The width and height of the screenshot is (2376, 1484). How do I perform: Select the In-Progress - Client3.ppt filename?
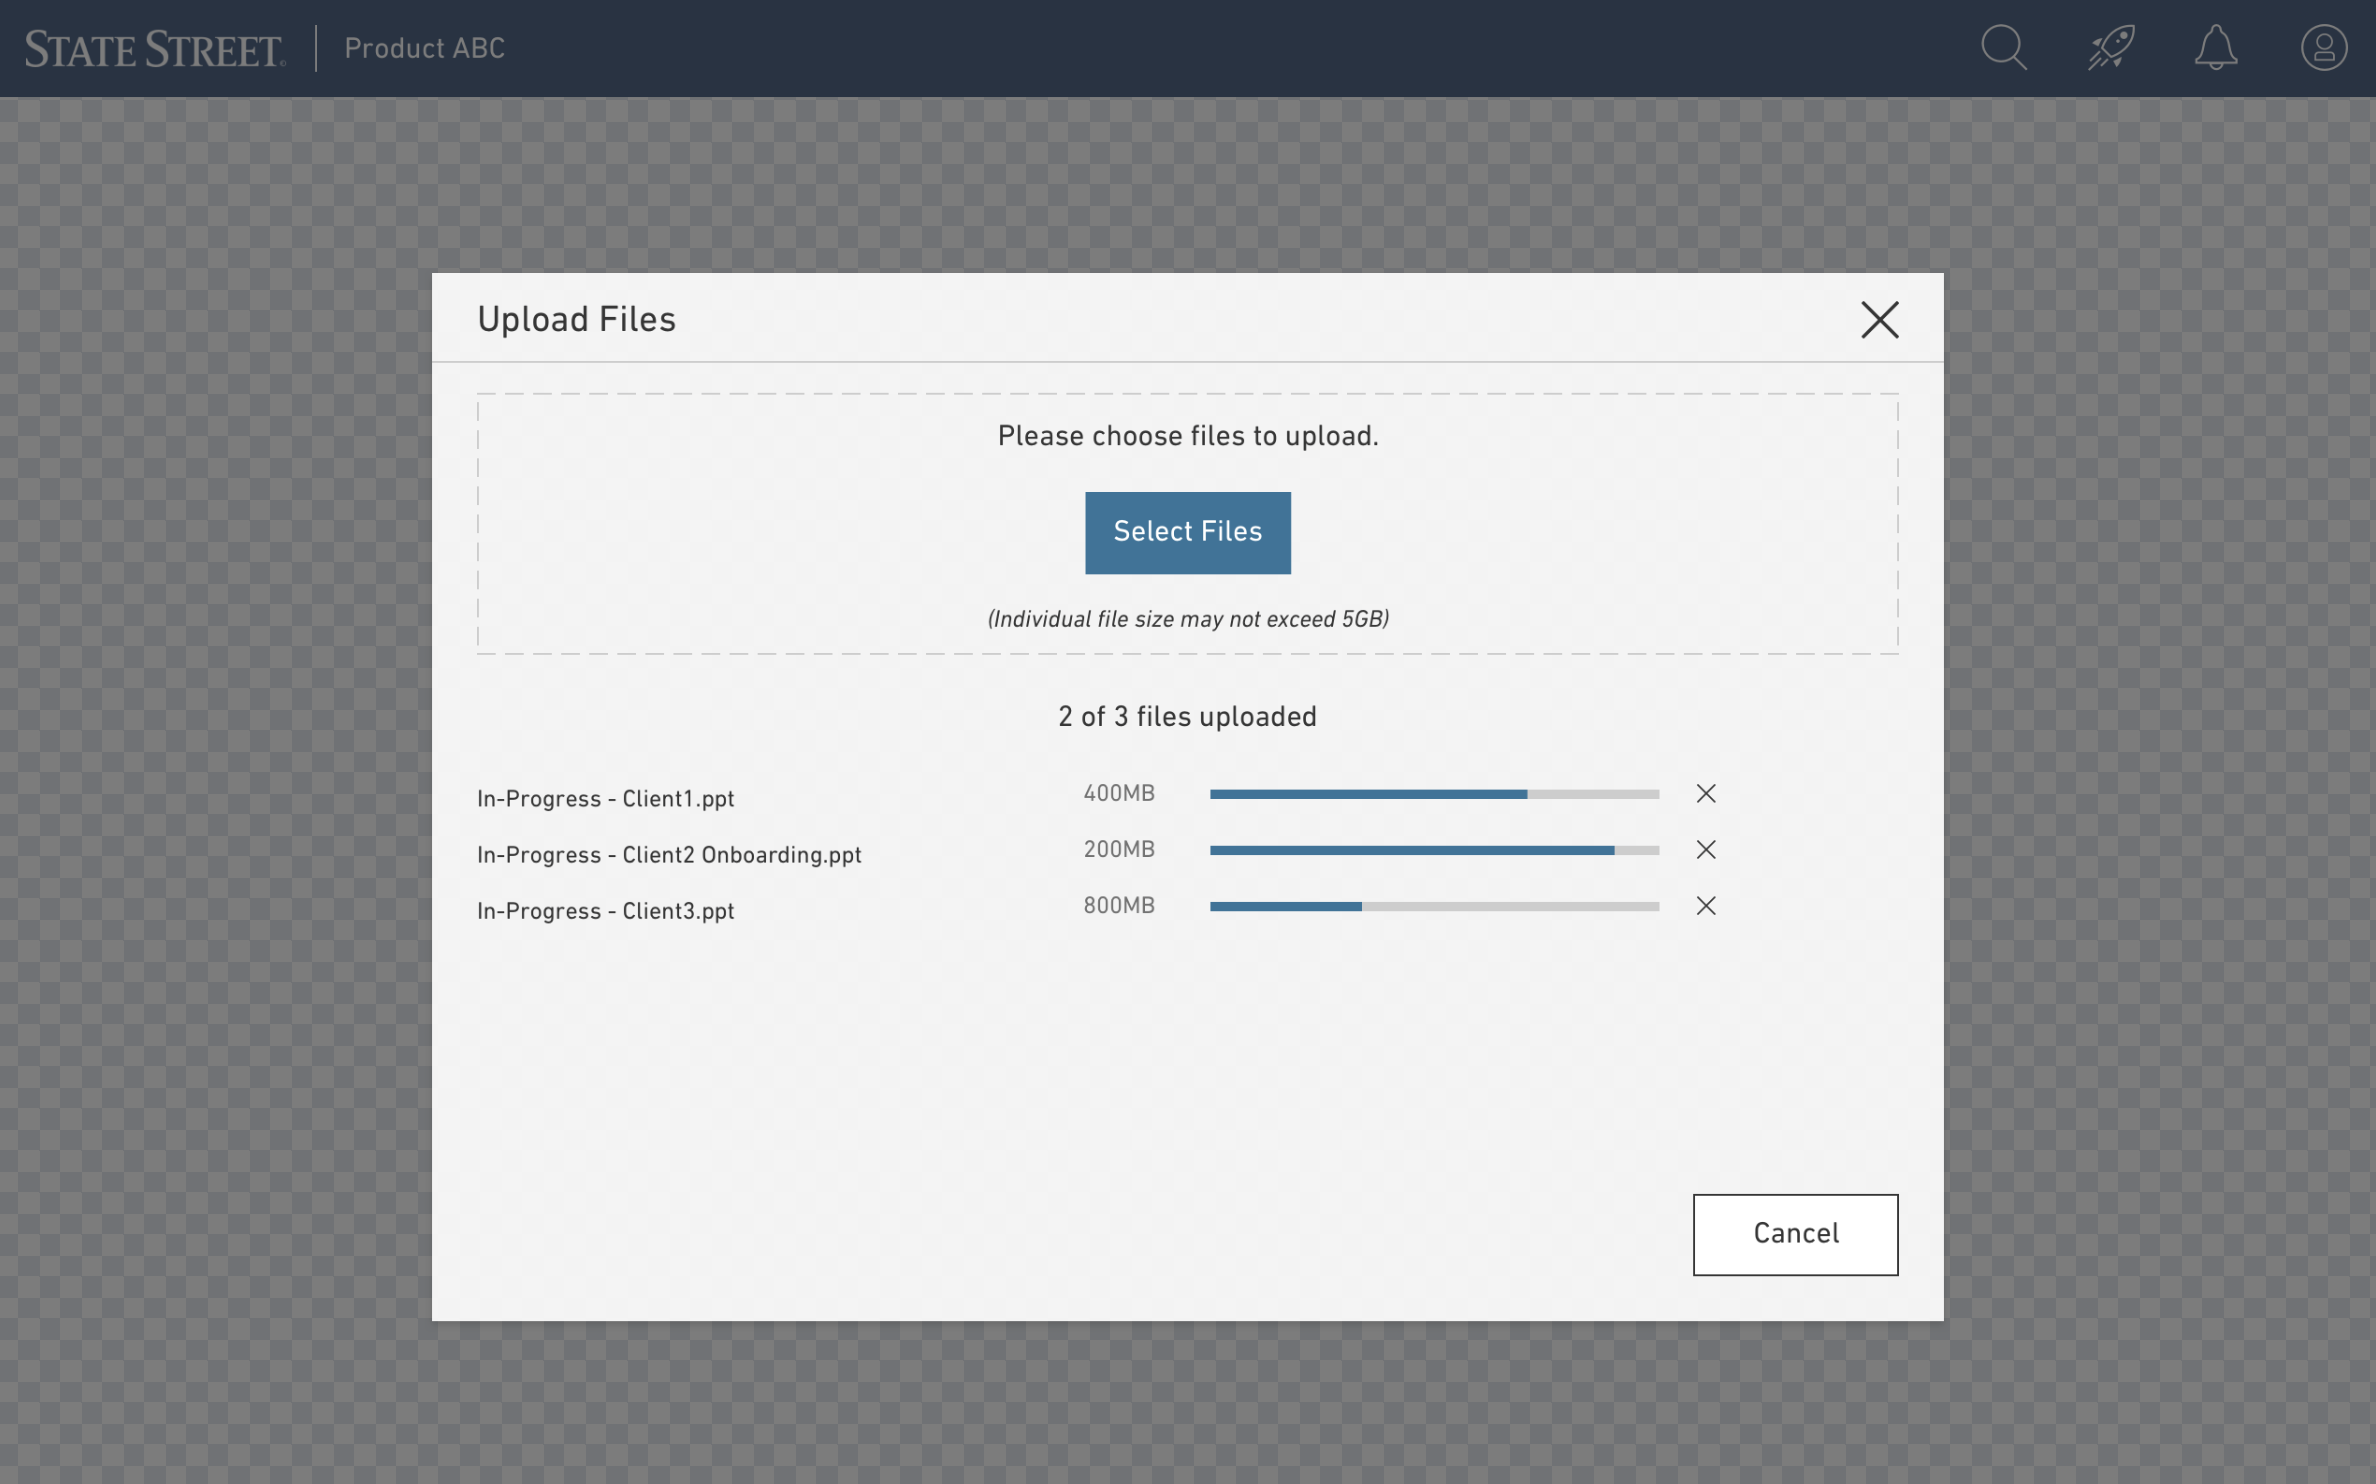(605, 911)
